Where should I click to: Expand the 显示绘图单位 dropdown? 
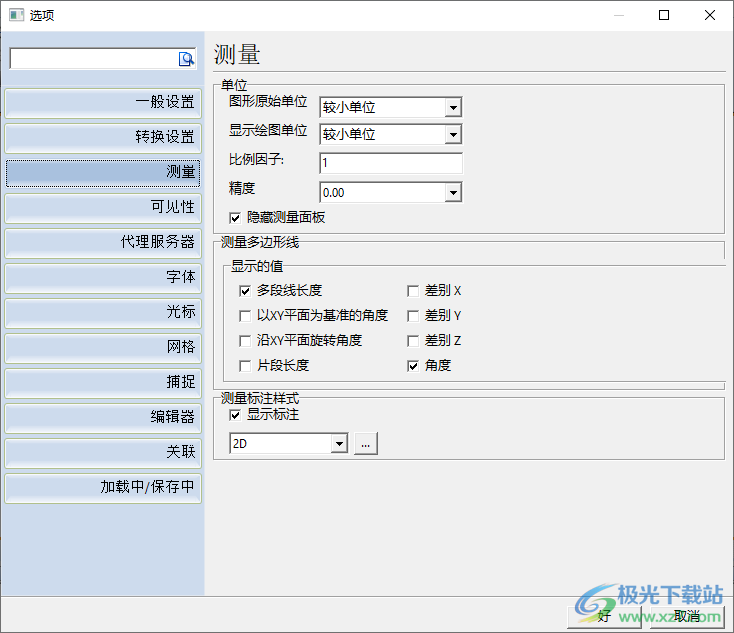point(453,135)
